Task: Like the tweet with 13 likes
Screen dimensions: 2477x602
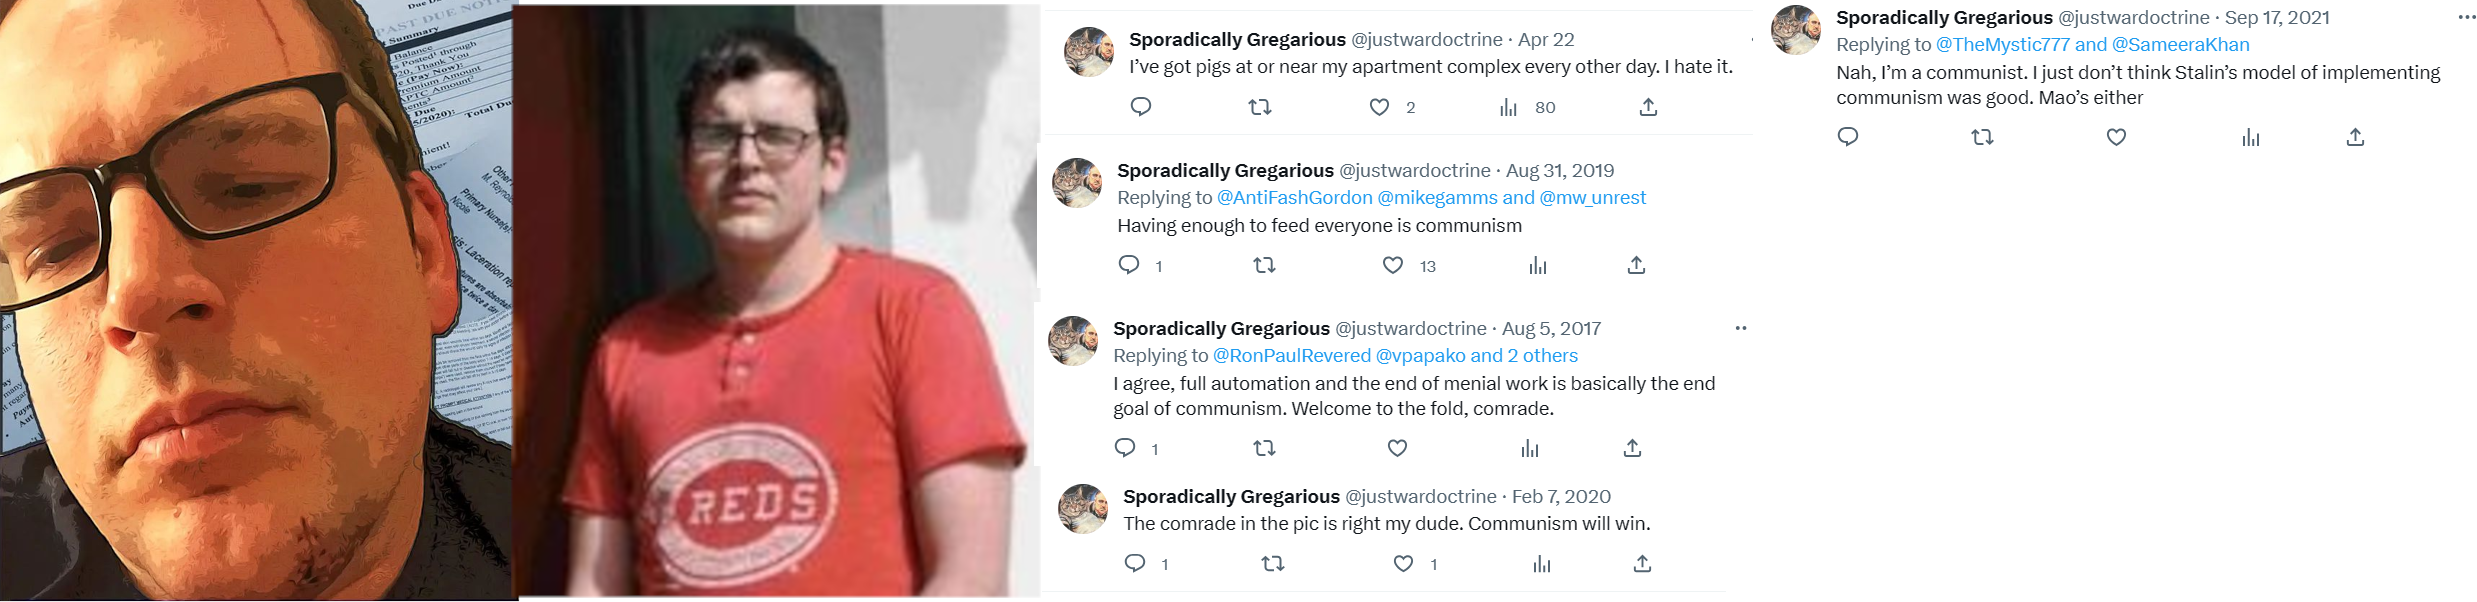Action: click(1393, 265)
